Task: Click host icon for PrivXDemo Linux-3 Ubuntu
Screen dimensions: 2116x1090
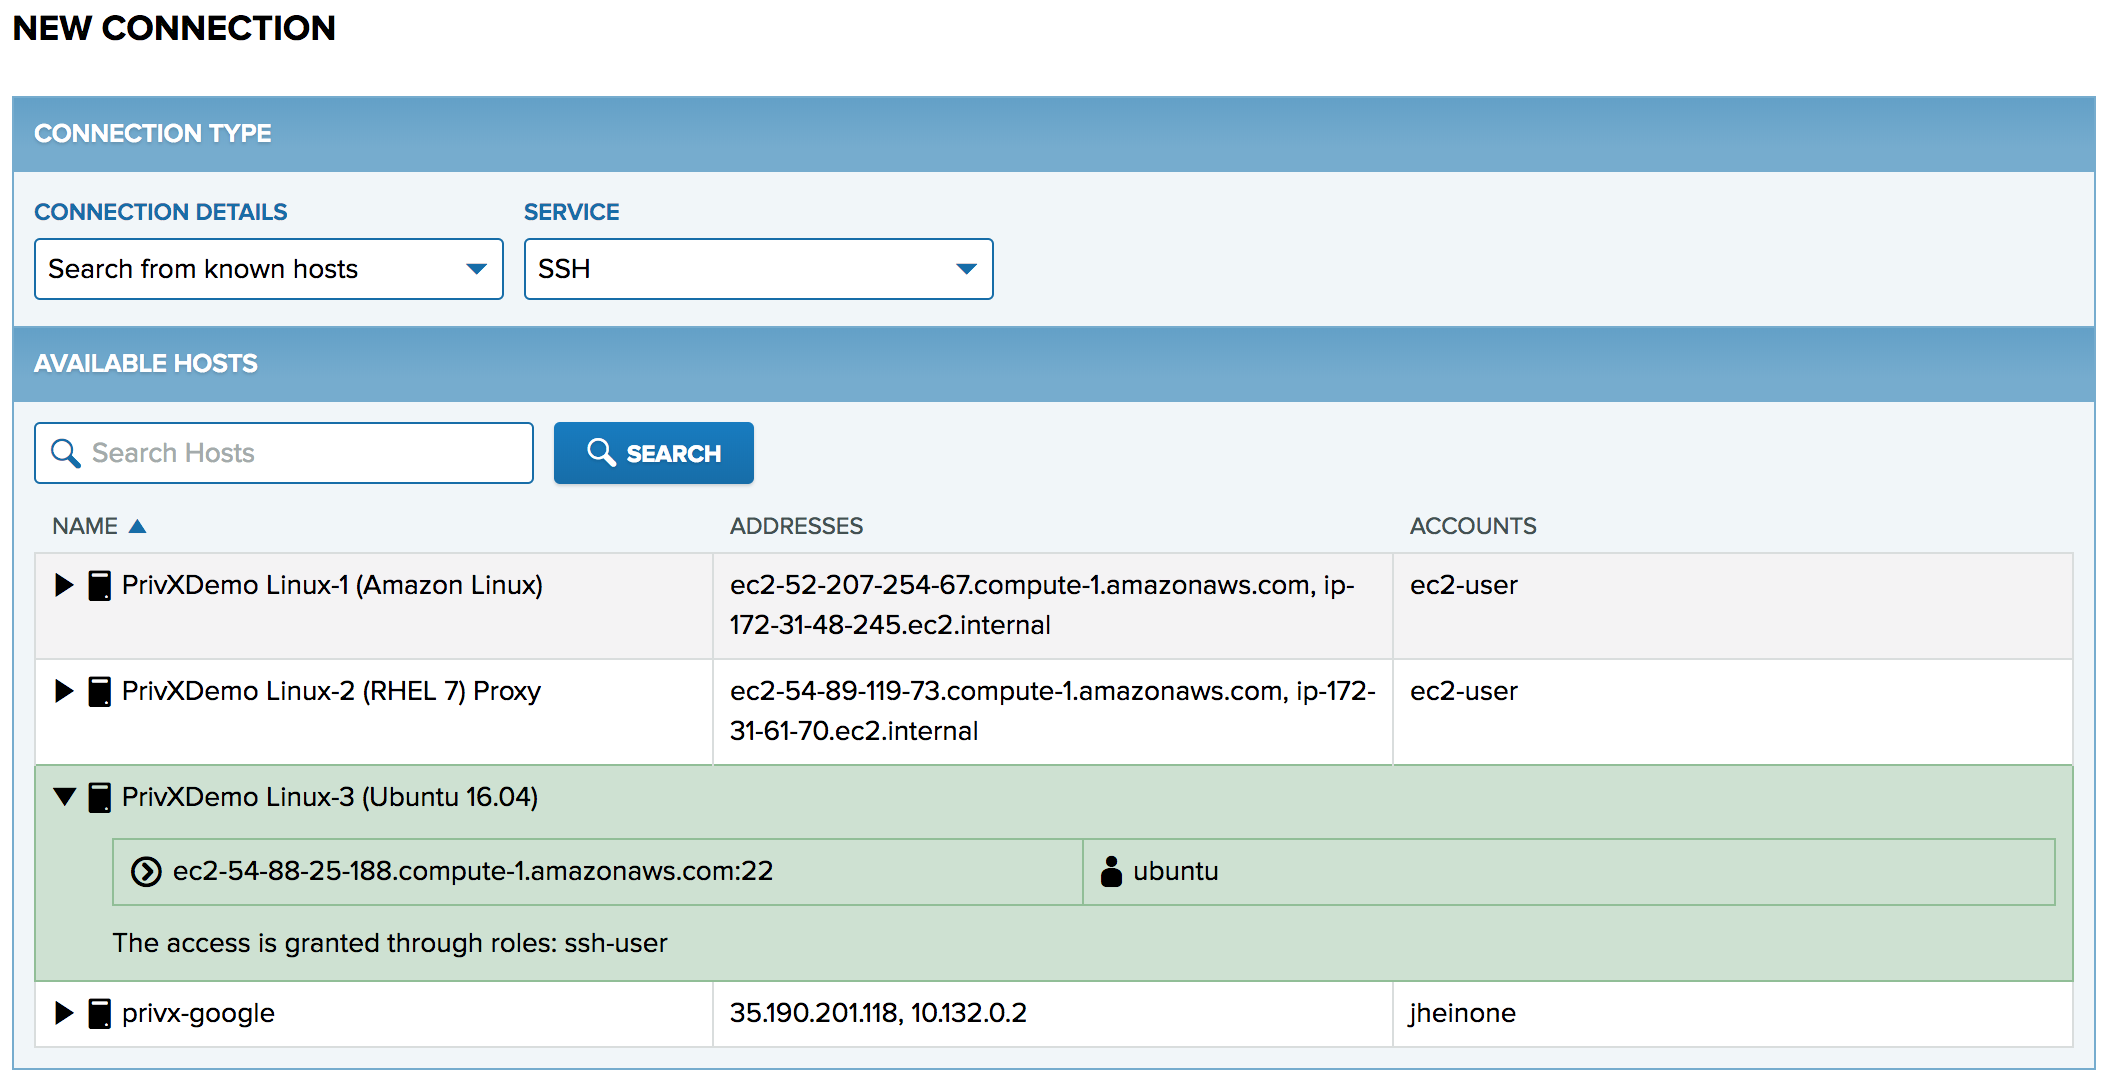Action: (x=99, y=797)
